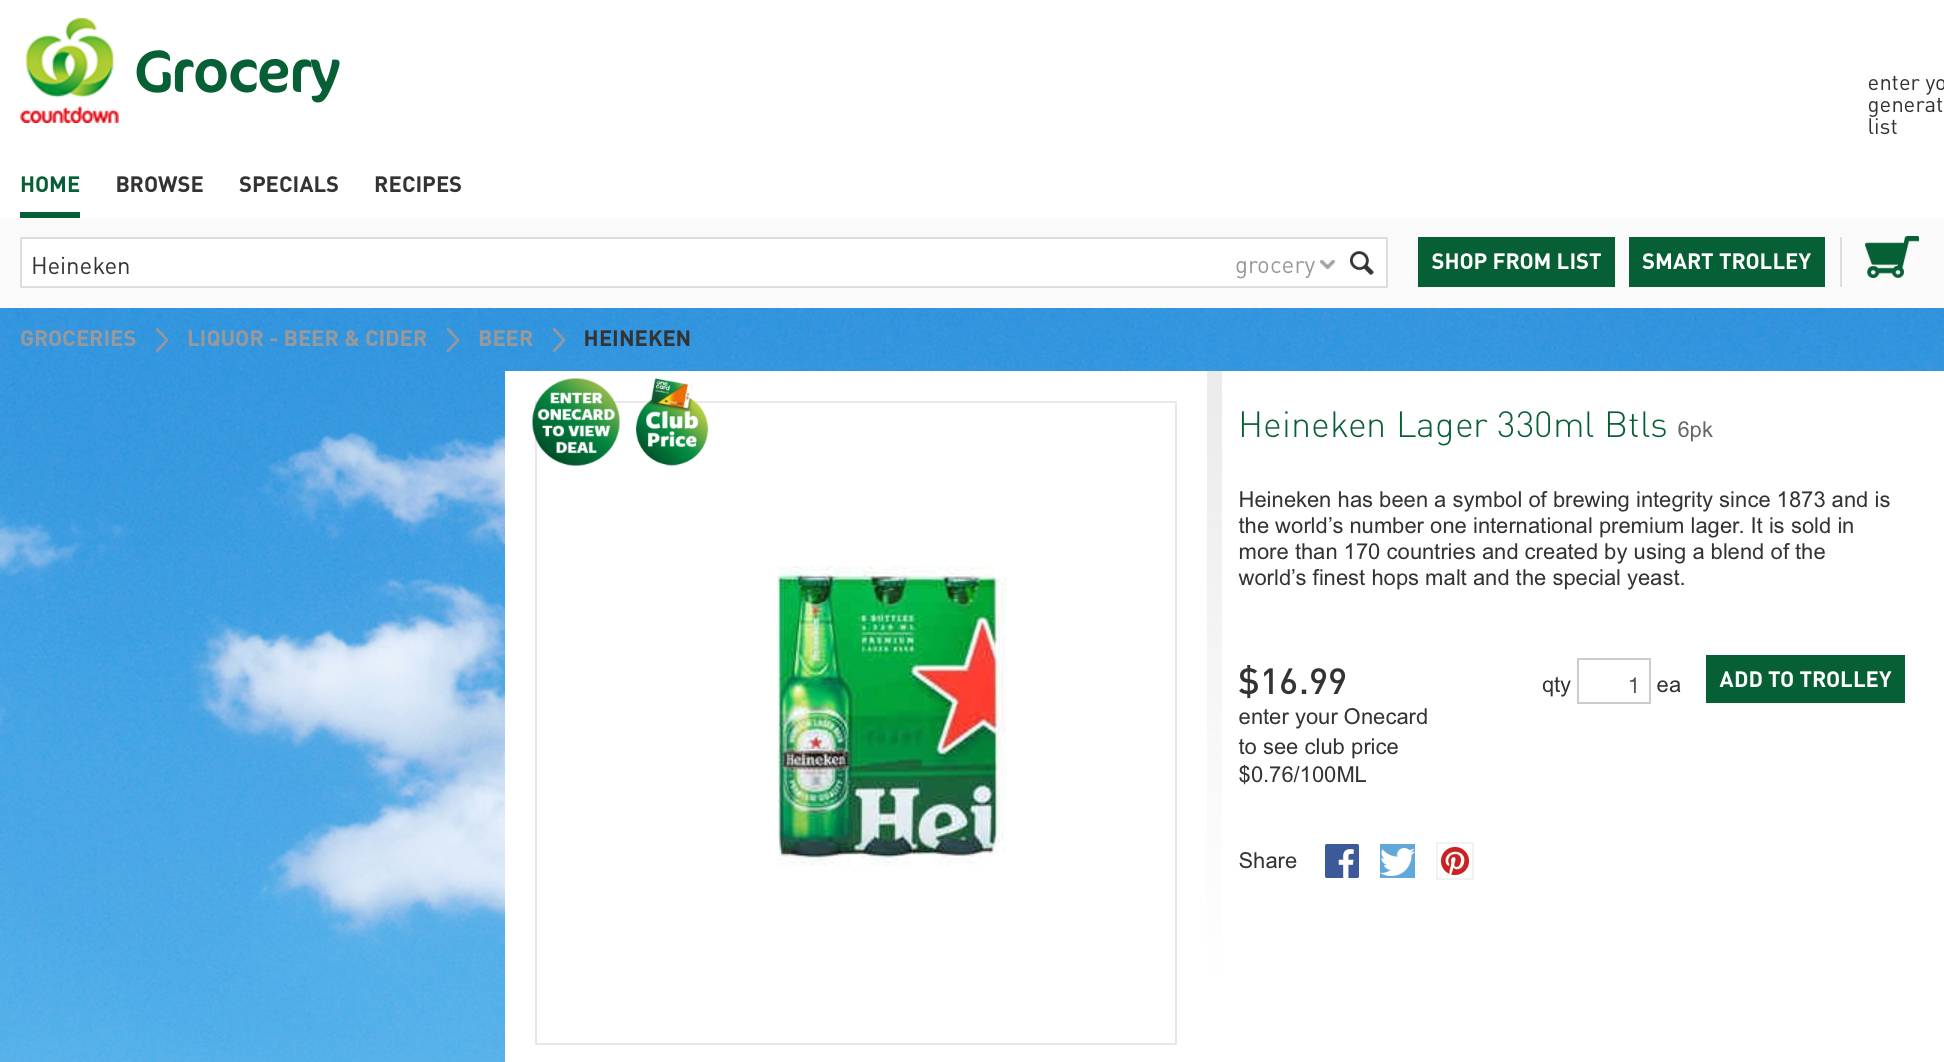Viewport: 1944px width, 1062px height.
Task: Share product on Twitter
Action: (1397, 861)
